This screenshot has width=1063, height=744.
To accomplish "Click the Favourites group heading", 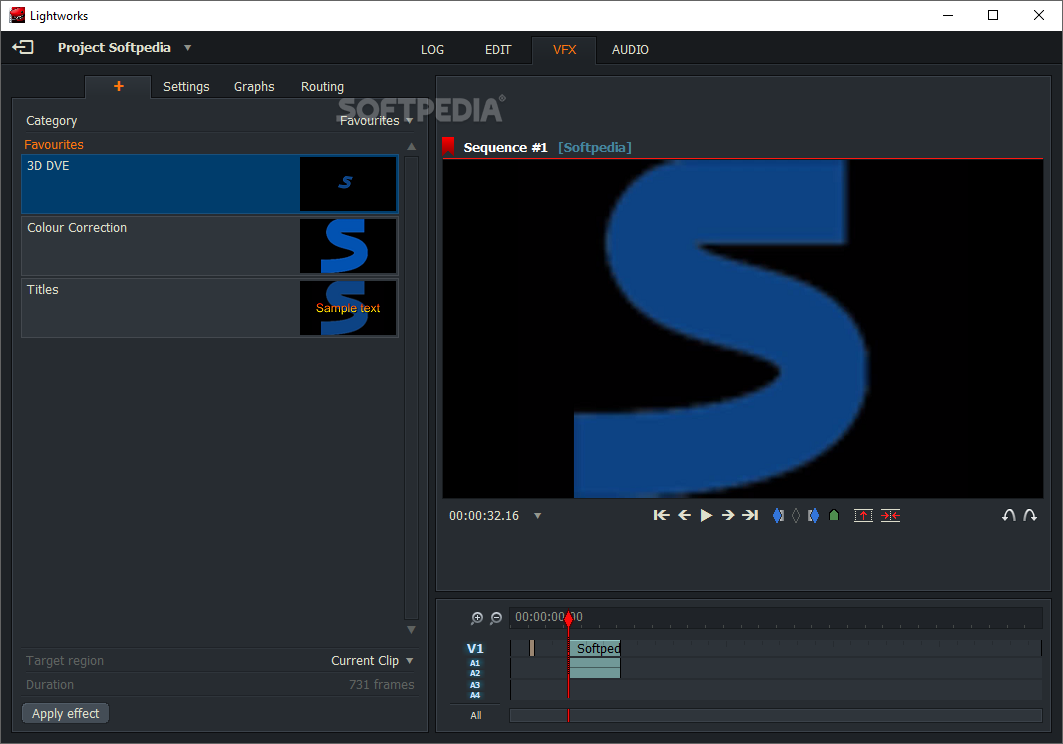I will [x=54, y=144].
